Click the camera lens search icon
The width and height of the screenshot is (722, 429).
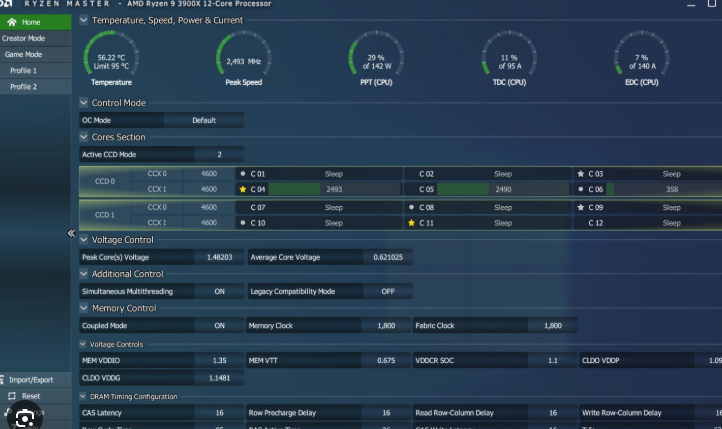click(x=24, y=418)
